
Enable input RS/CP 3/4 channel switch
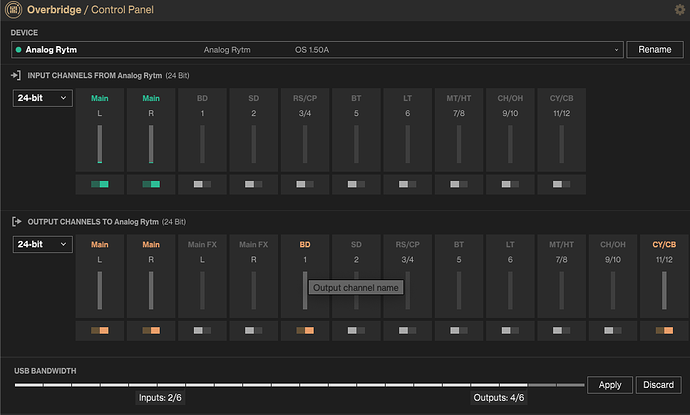[x=305, y=184]
